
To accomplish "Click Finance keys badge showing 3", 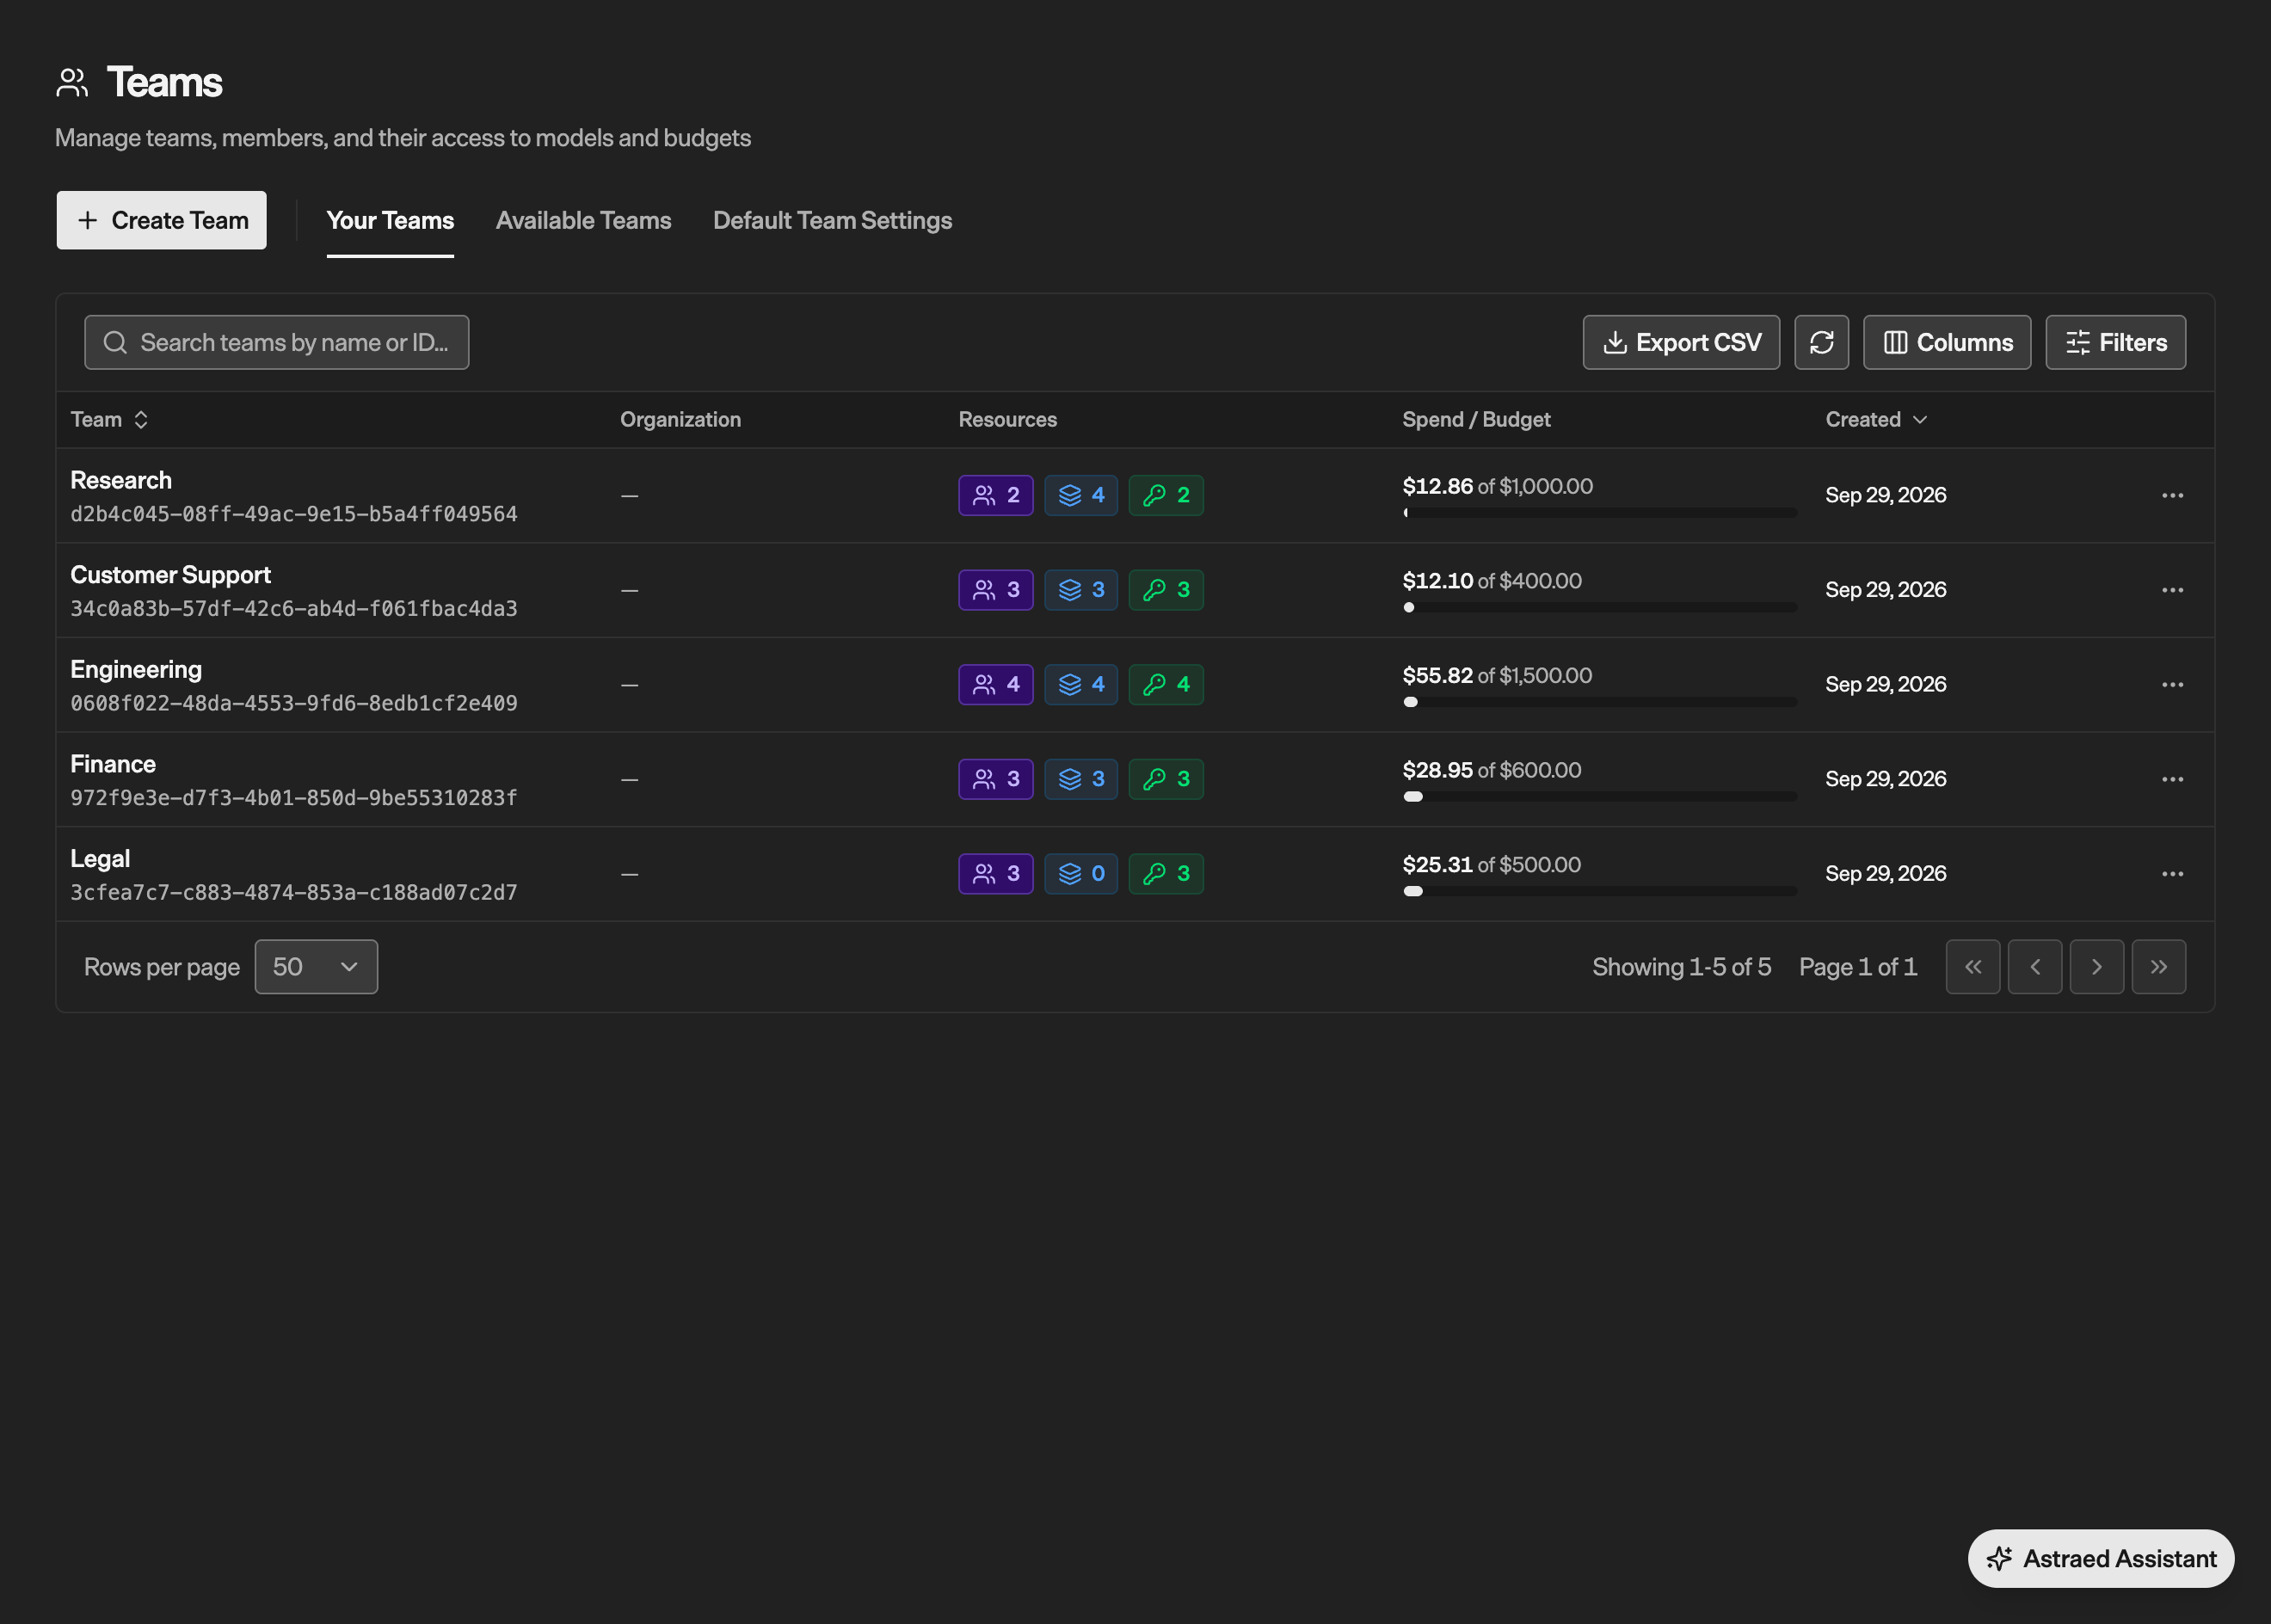I will 1166,779.
